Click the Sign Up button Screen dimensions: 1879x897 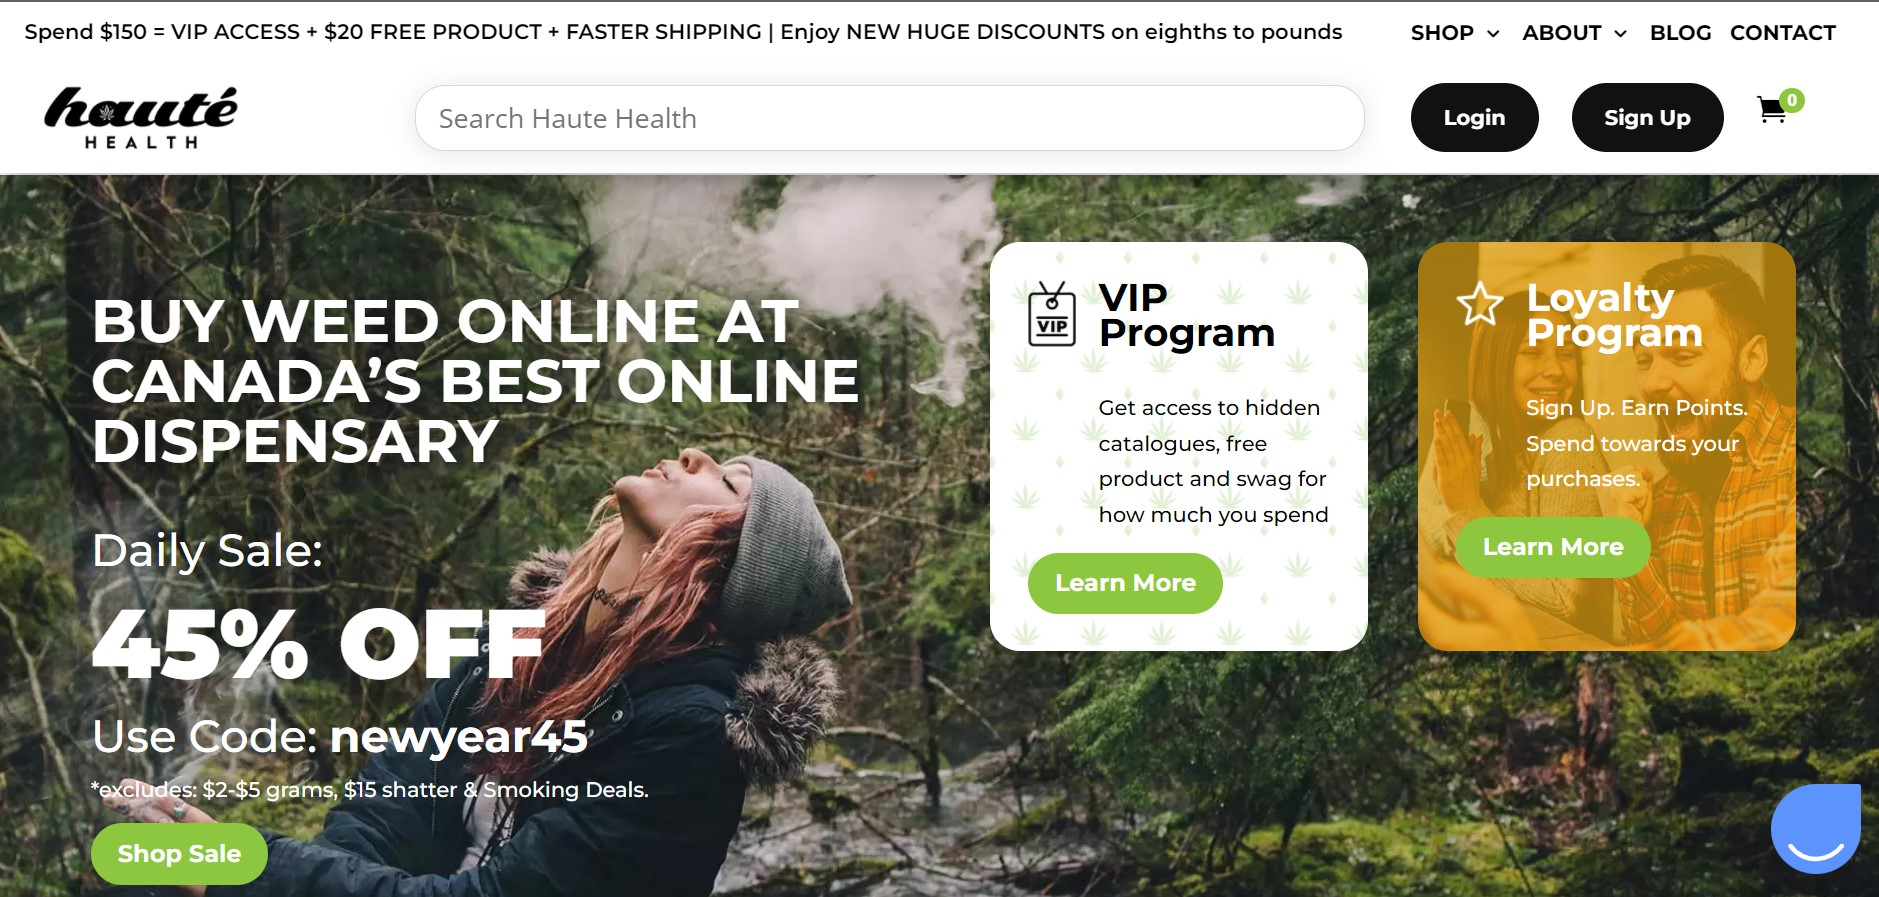click(x=1647, y=118)
